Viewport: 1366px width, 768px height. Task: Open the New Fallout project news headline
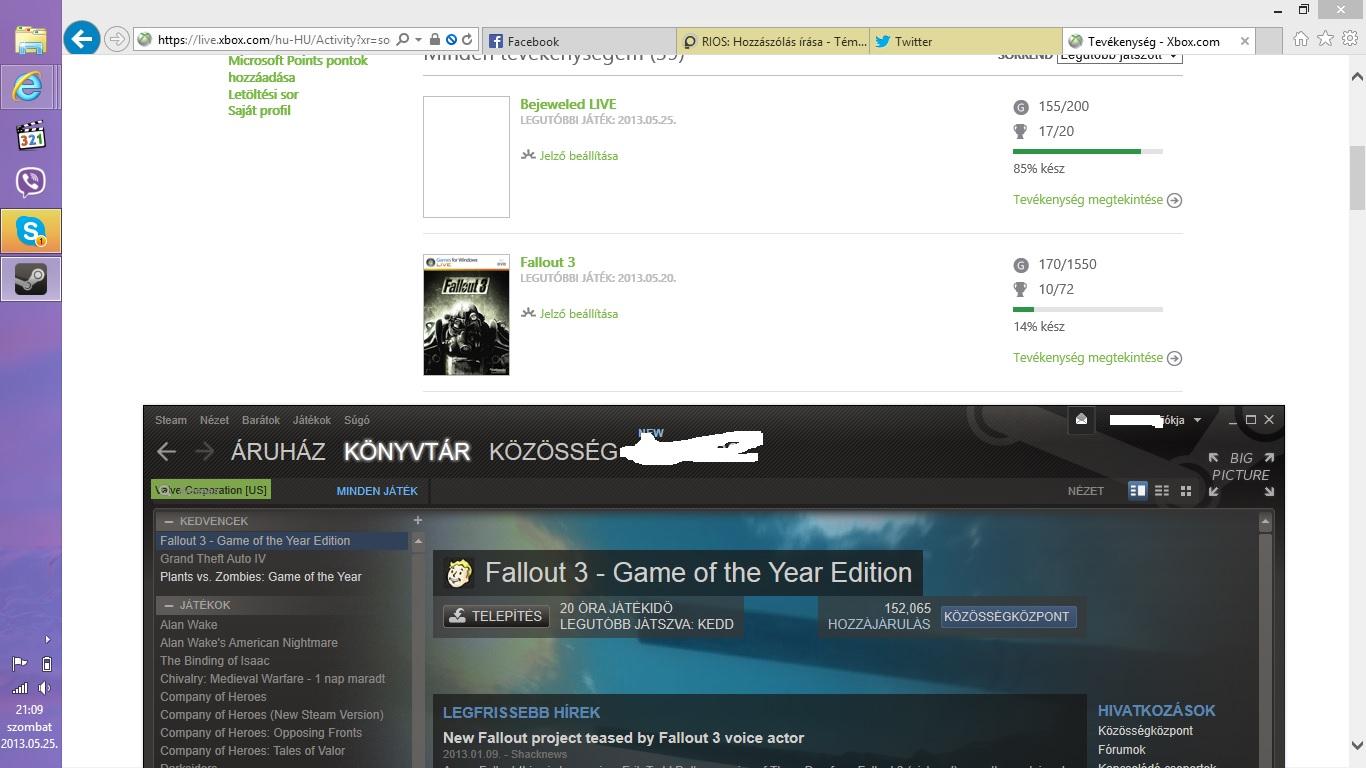pyautogui.click(x=623, y=738)
